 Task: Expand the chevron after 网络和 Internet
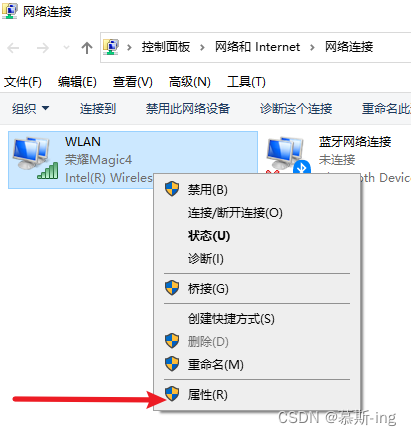(312, 47)
